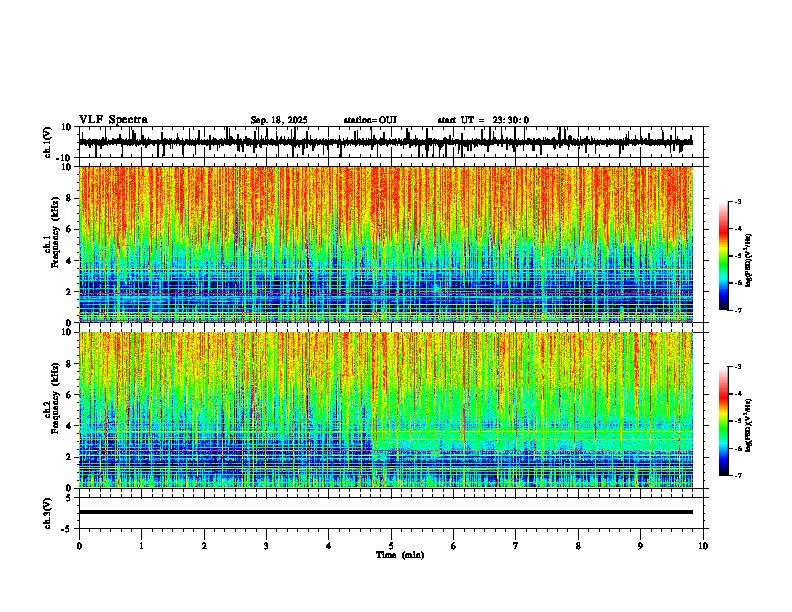
Task: Click the date "Sep. 18, 2025"
Action: 279,120
